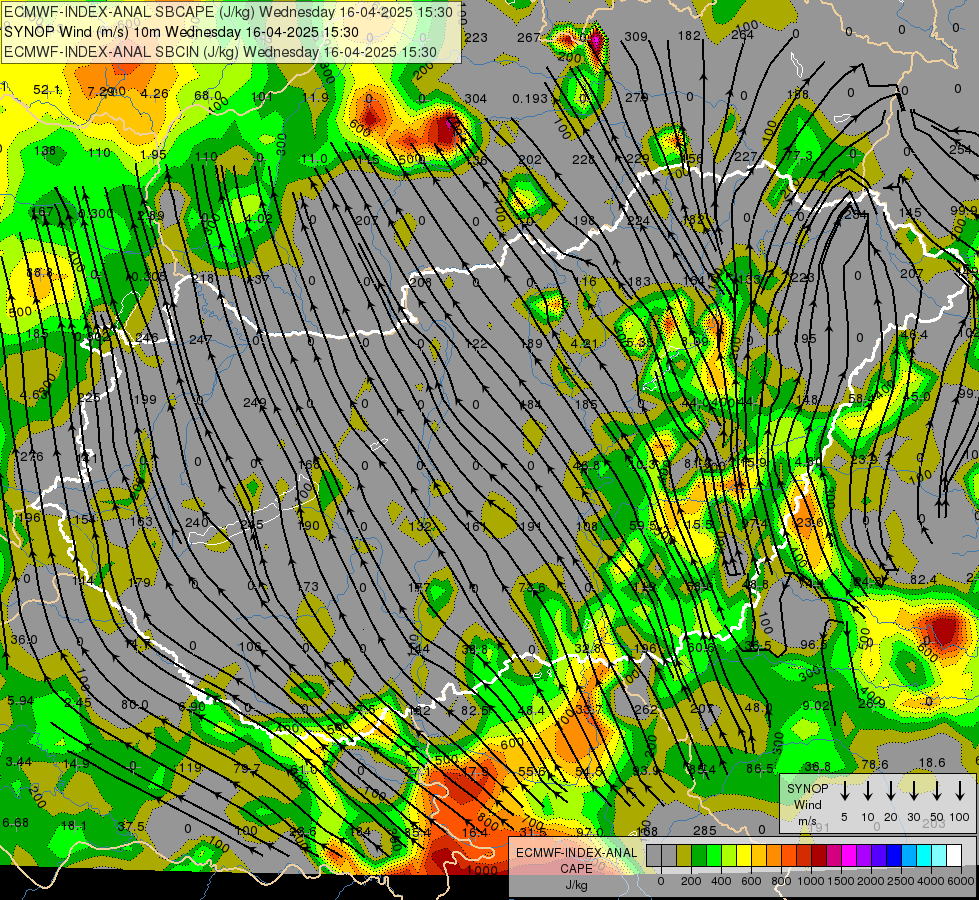This screenshot has width=979, height=900.
Task: Select the white swatch ending the CAPE scale
Action: 955,855
